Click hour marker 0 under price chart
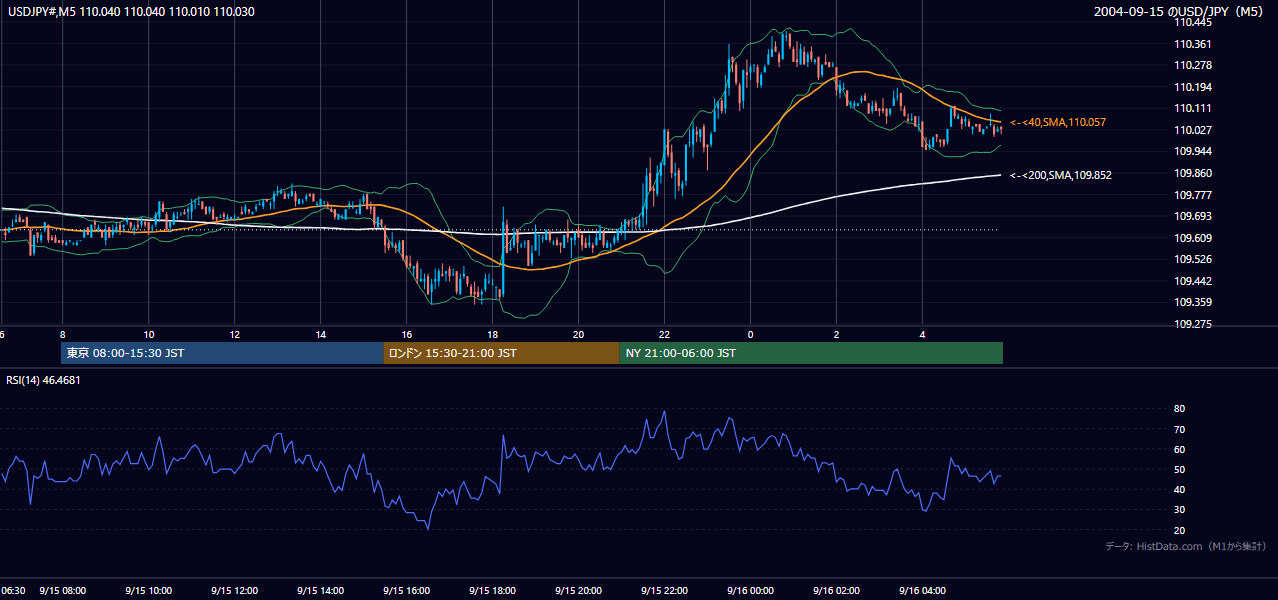Screen dimensions: 1278x600 pos(750,334)
